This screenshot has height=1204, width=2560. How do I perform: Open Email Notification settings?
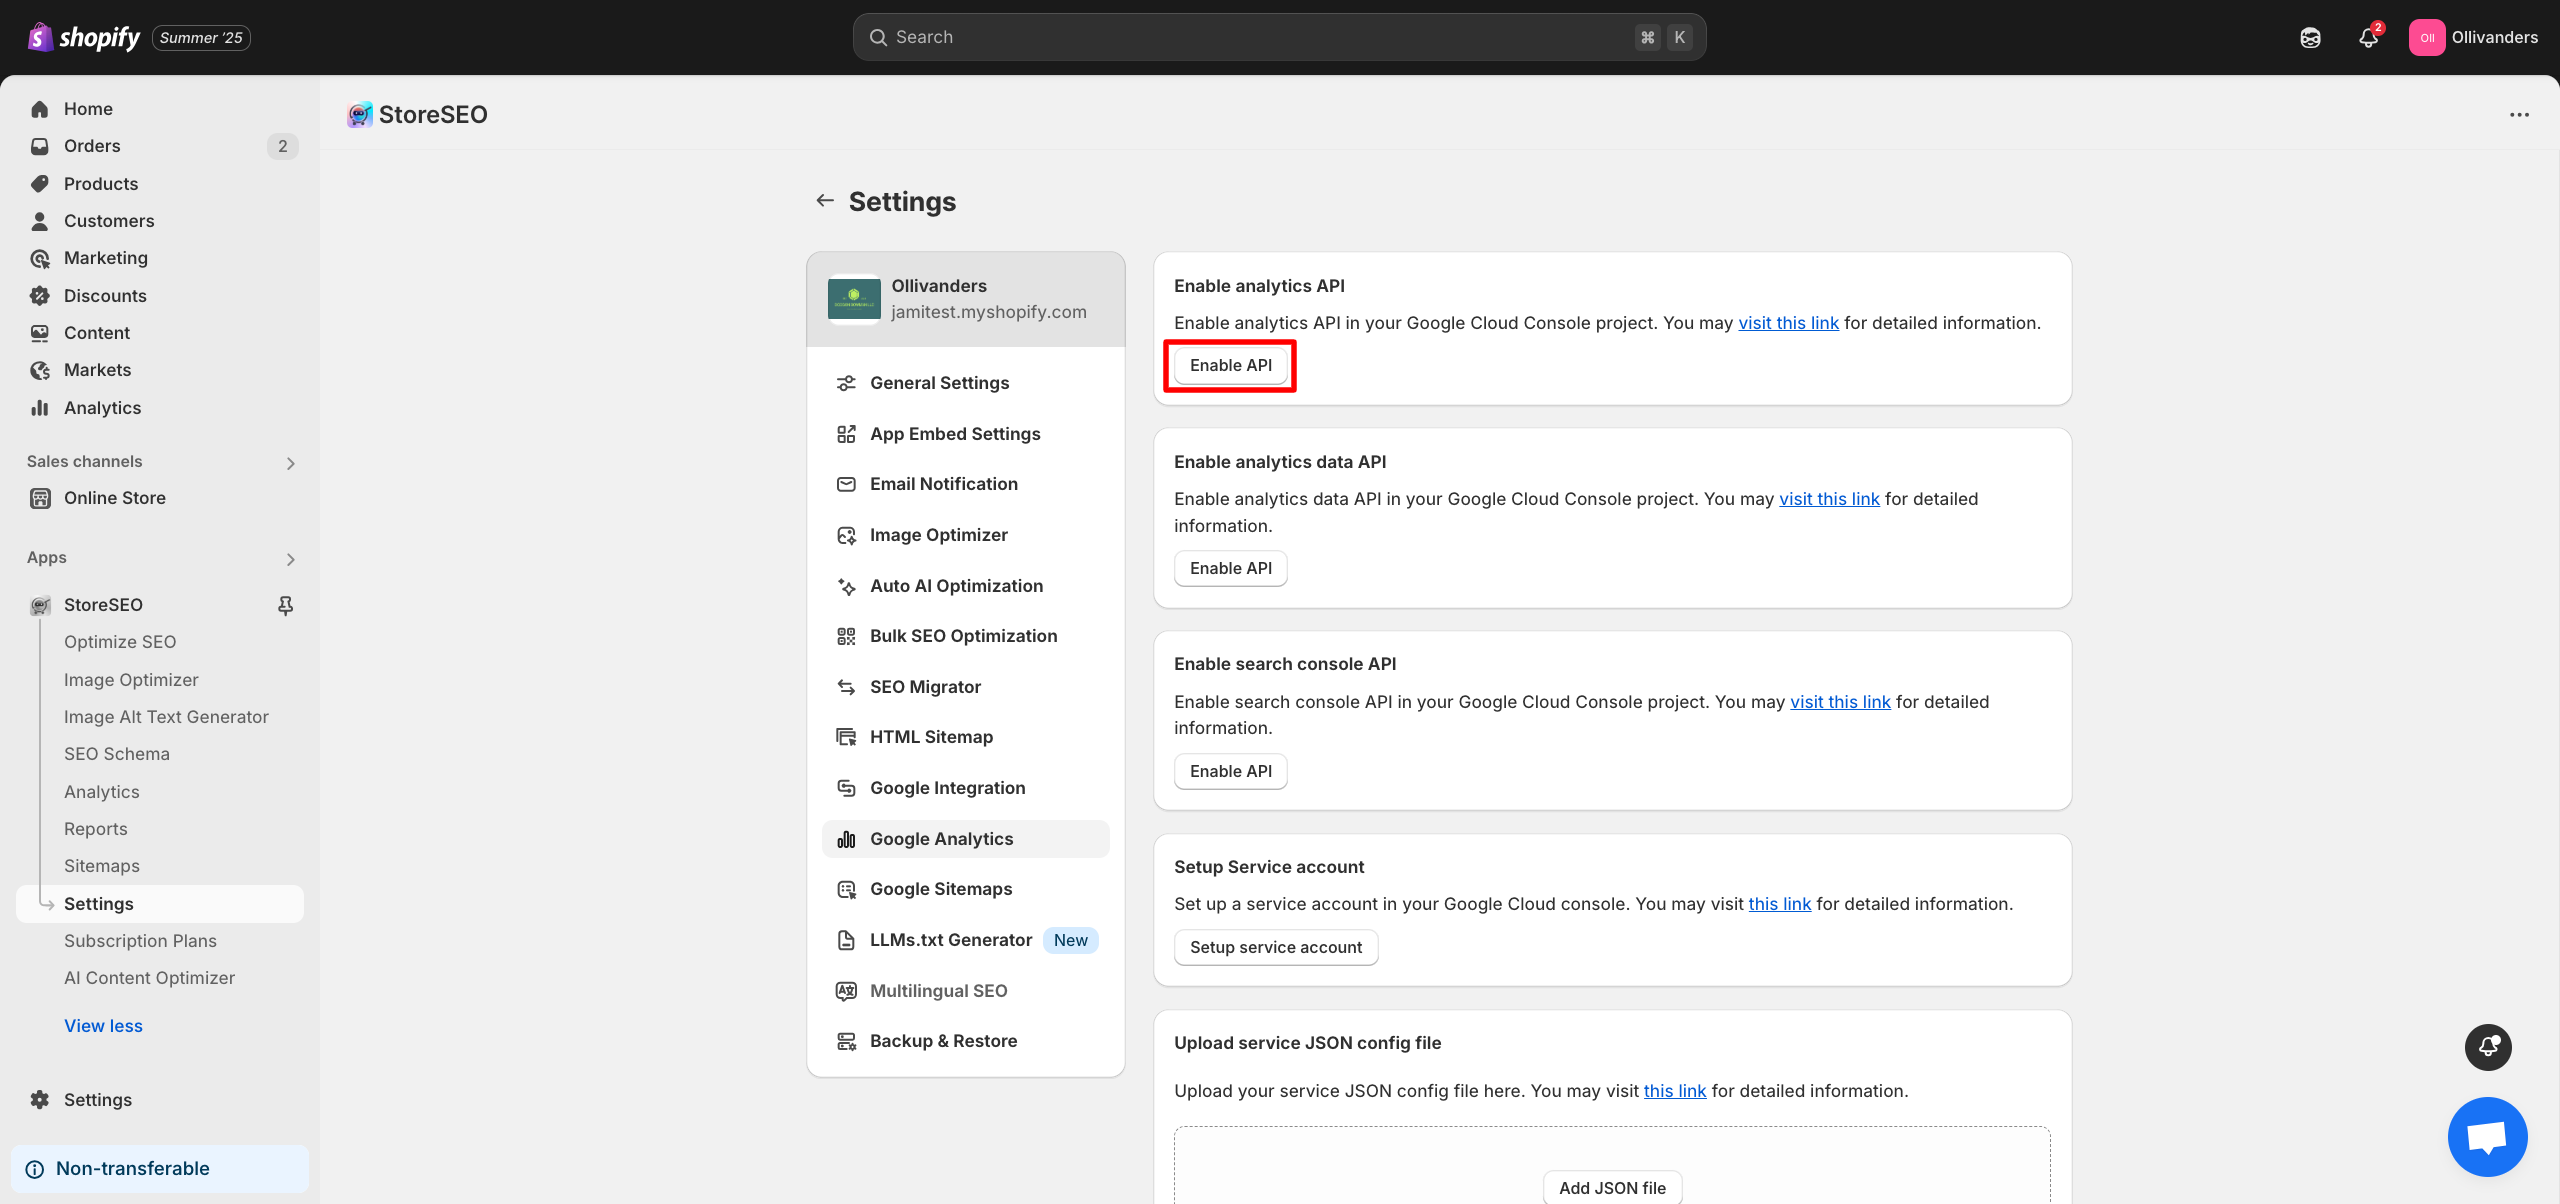(966, 484)
